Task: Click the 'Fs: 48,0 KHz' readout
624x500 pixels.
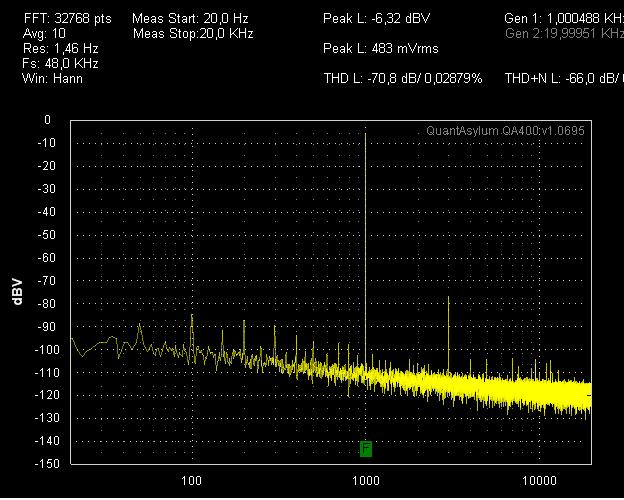Action: 60,64
